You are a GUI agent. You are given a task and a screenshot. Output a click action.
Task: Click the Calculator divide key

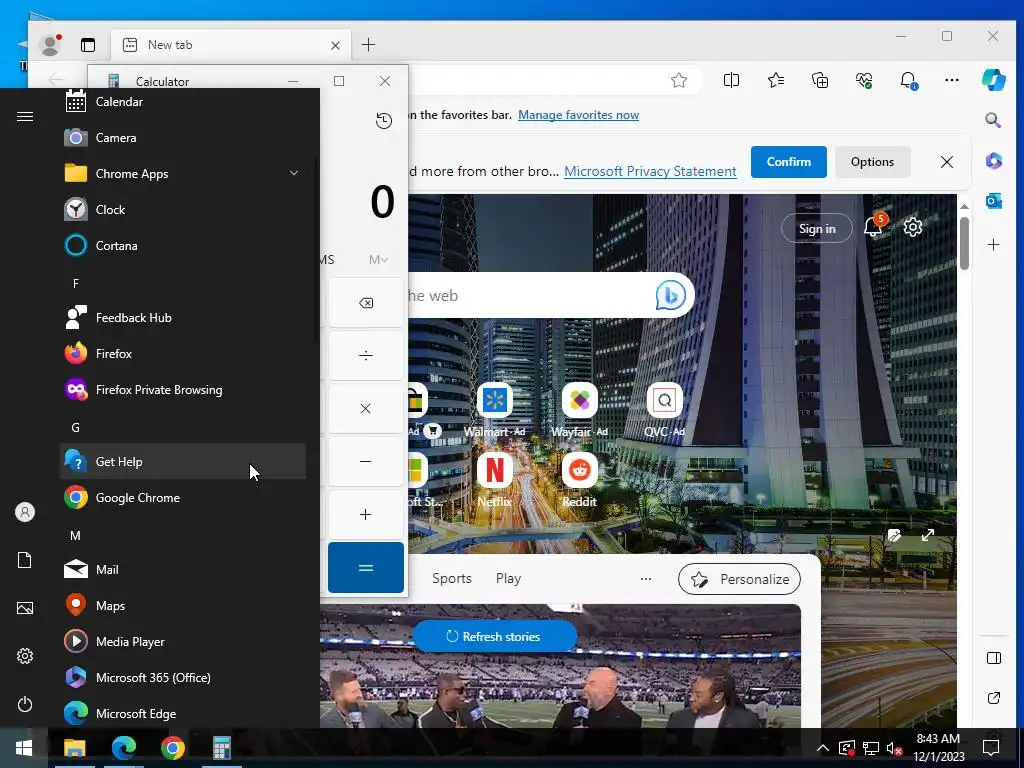click(366, 356)
